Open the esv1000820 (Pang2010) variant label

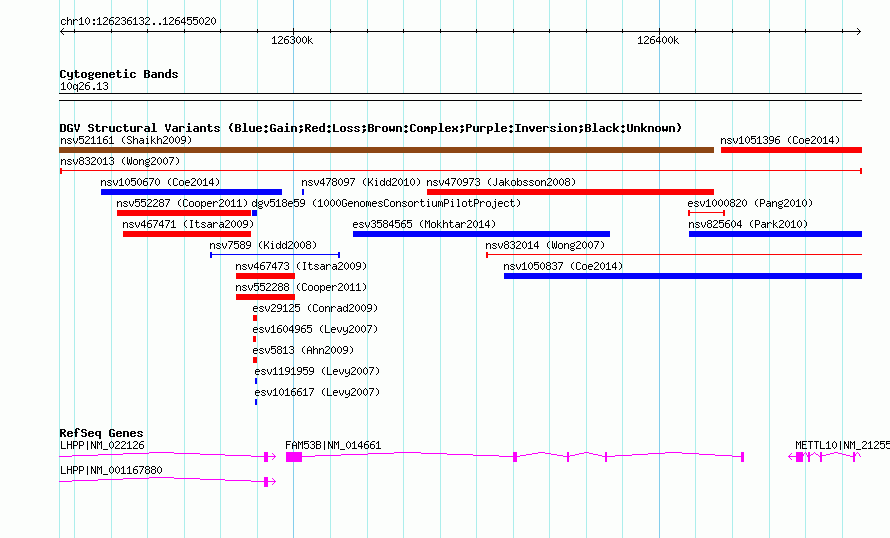(x=750, y=203)
